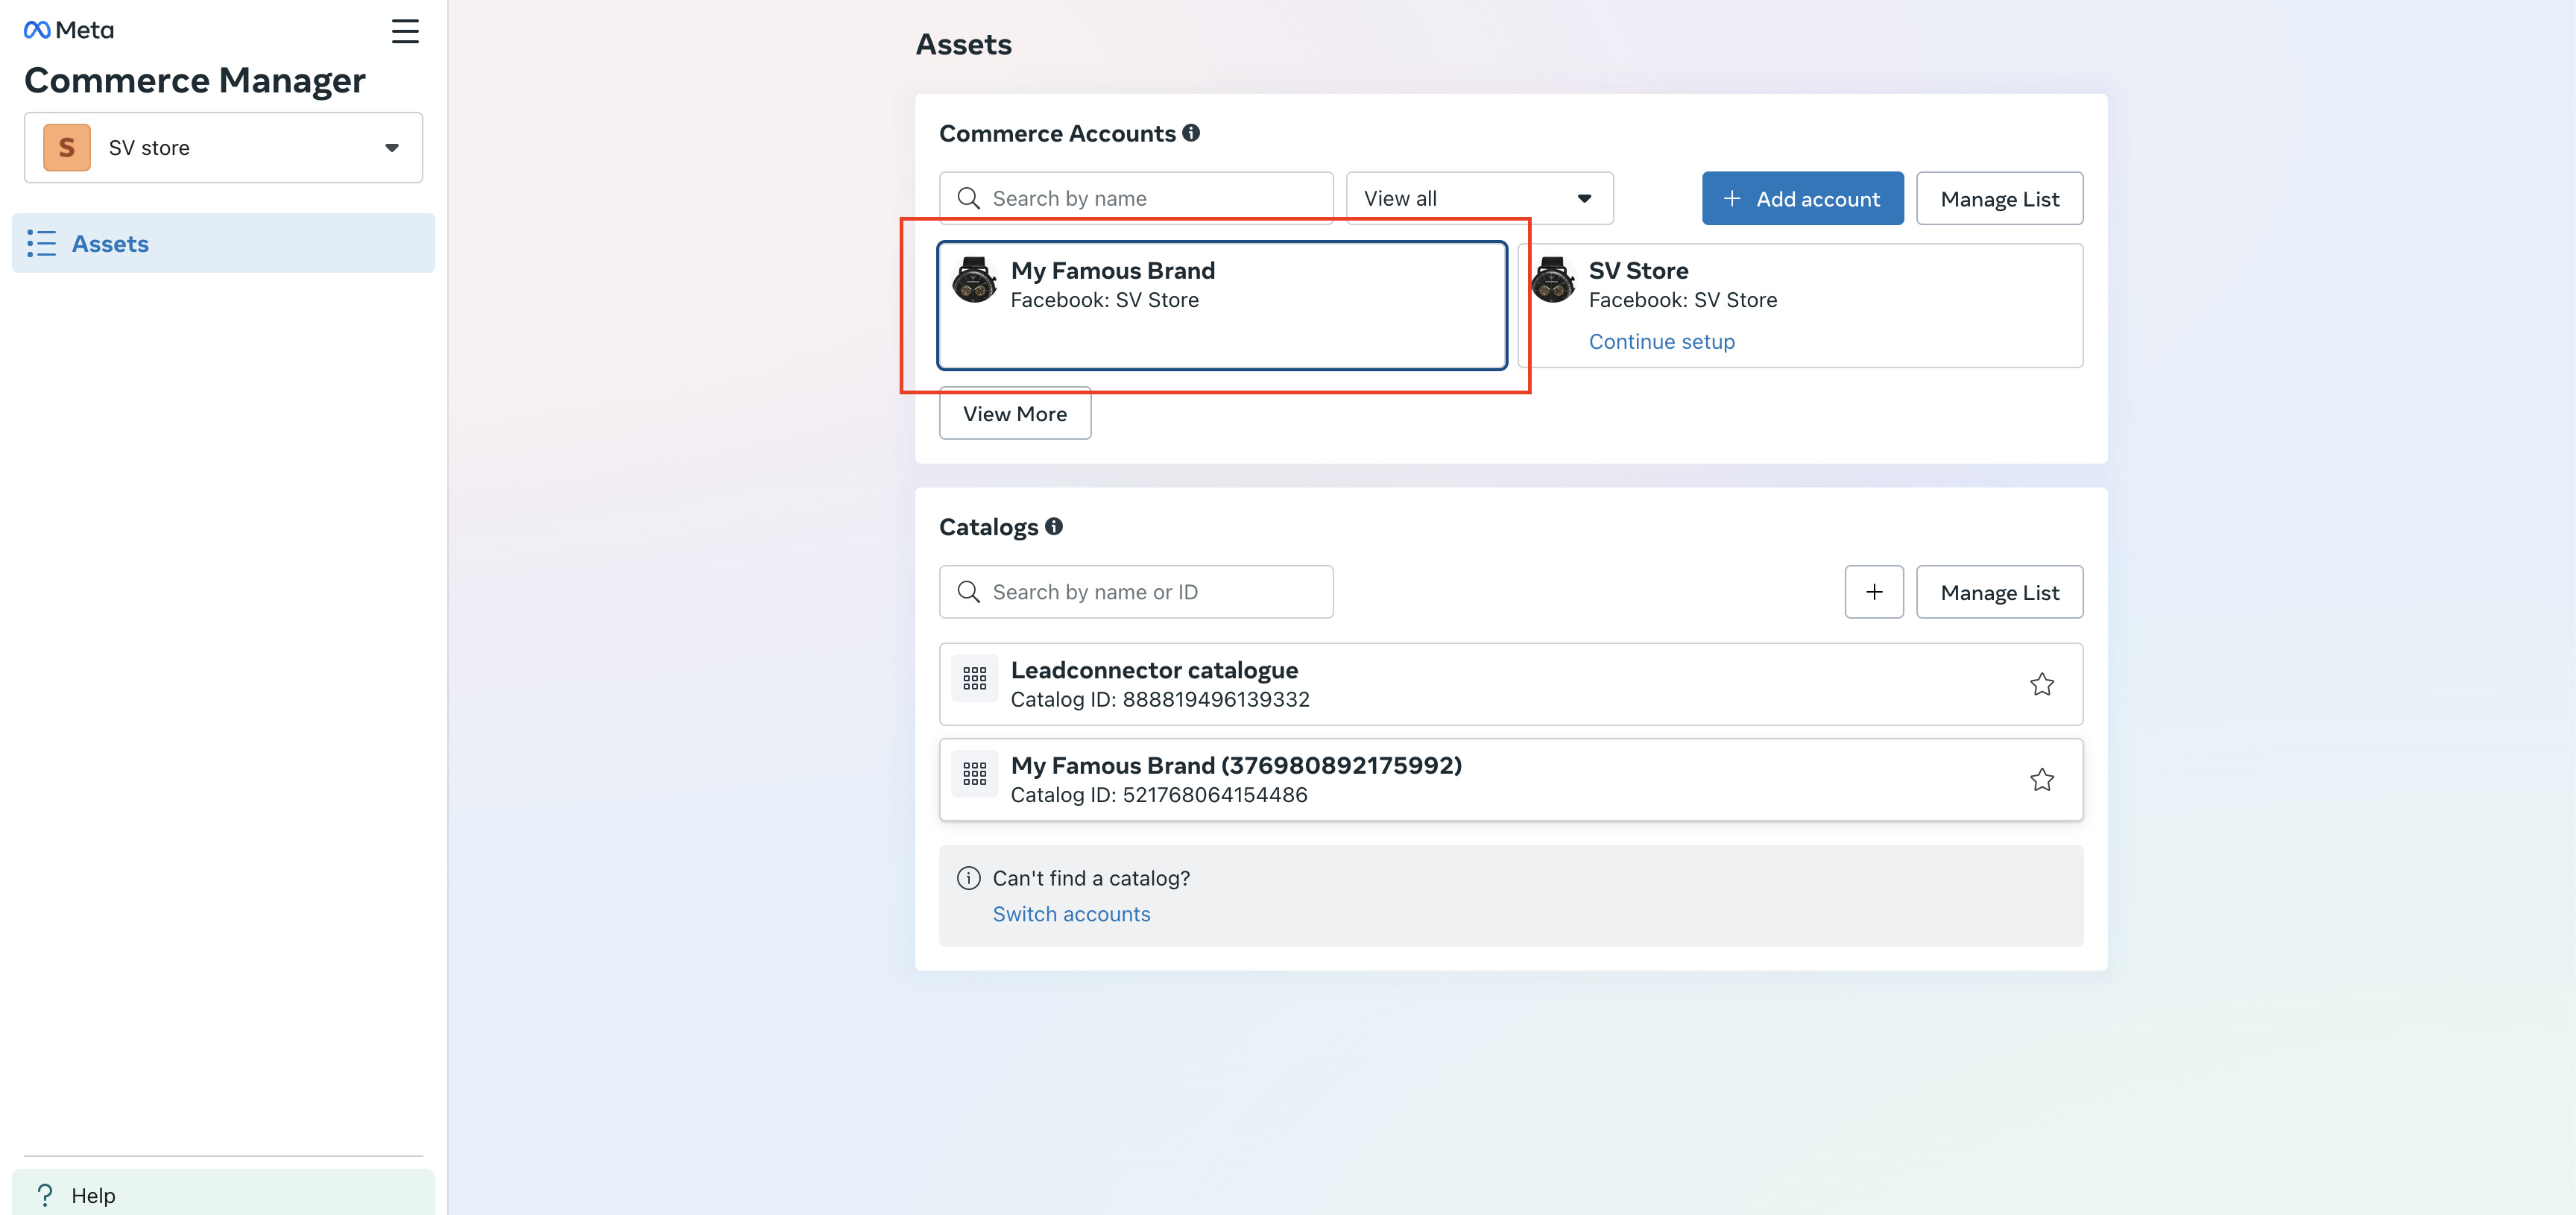Open Help in the sidebar

pyautogui.click(x=92, y=1195)
